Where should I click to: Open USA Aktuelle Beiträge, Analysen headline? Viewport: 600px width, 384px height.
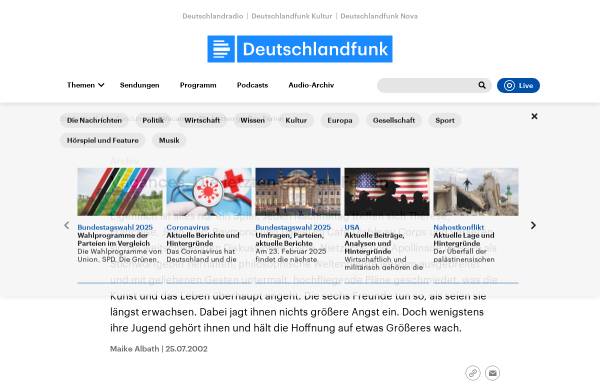pos(374,243)
